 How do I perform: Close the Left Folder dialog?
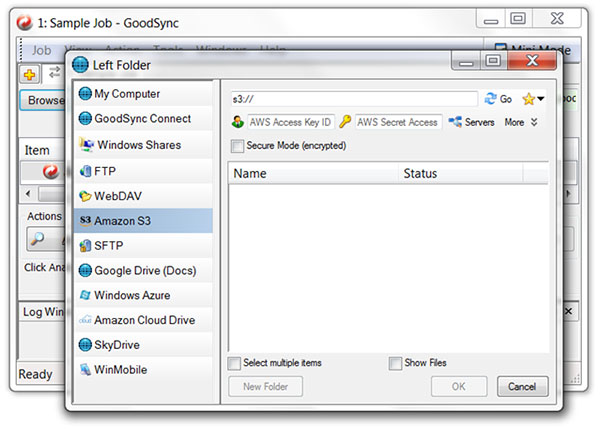[x=532, y=60]
